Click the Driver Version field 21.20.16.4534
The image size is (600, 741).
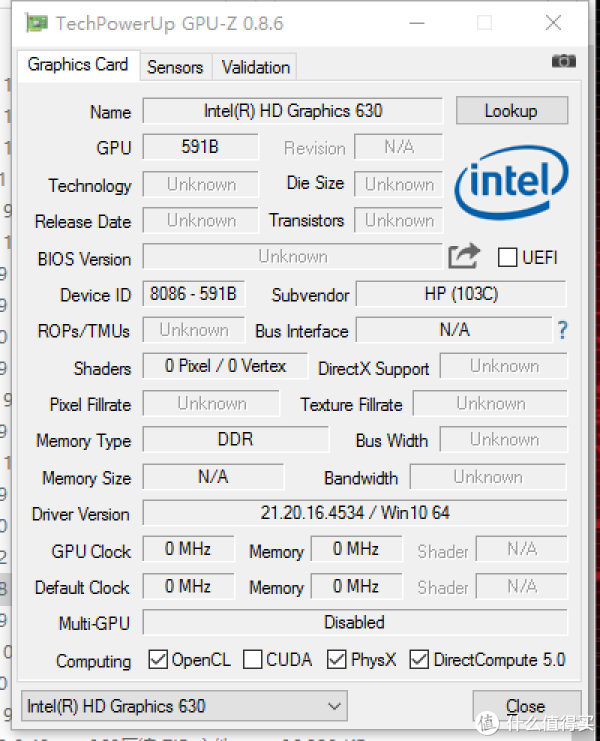(x=355, y=513)
